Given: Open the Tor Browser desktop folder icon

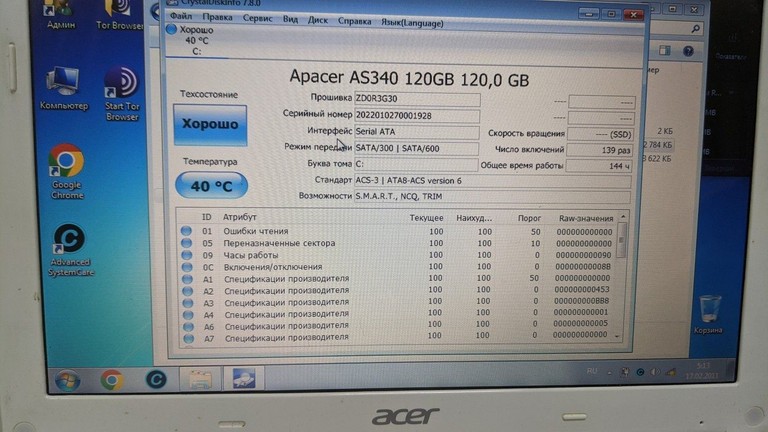Looking at the screenshot, I should (x=119, y=15).
